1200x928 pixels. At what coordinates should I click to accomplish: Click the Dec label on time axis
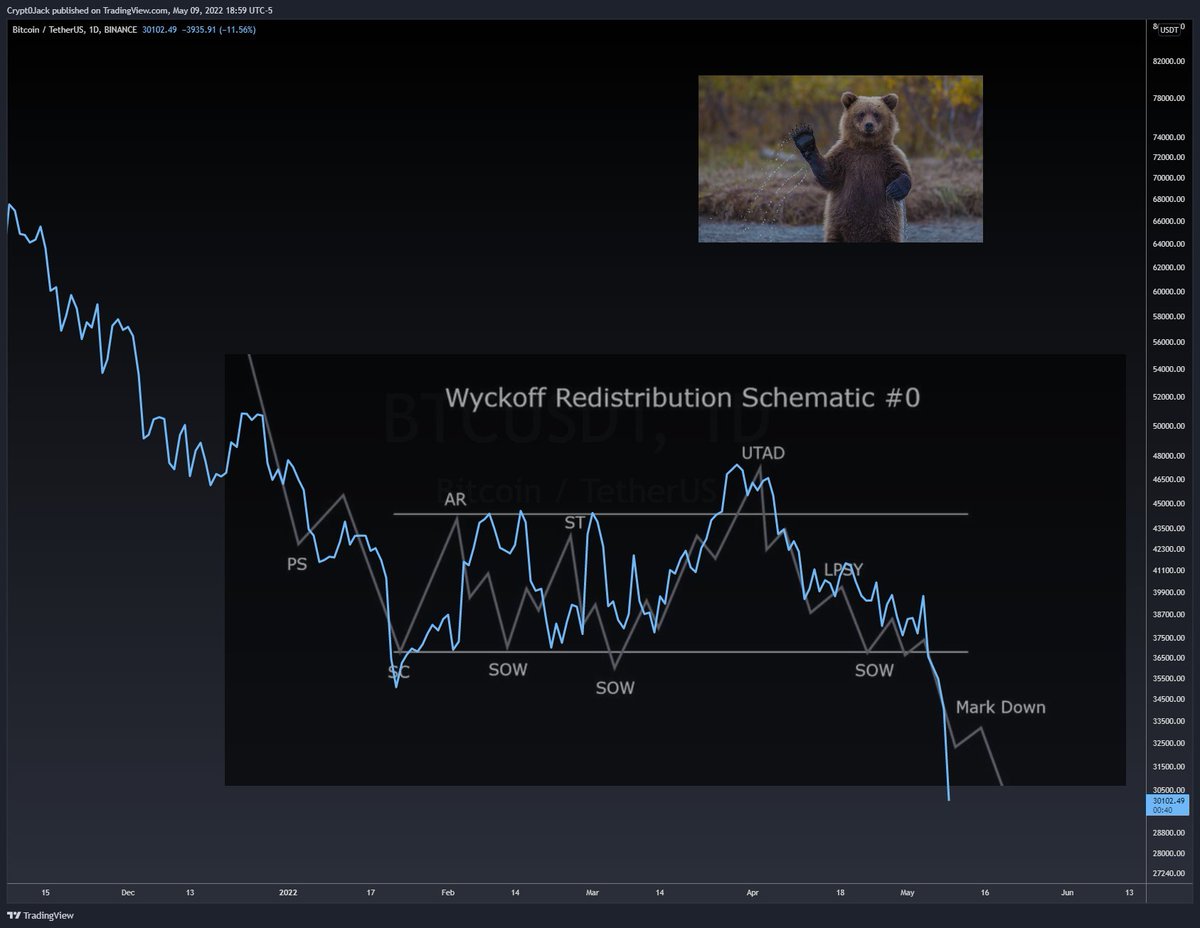tap(126, 891)
